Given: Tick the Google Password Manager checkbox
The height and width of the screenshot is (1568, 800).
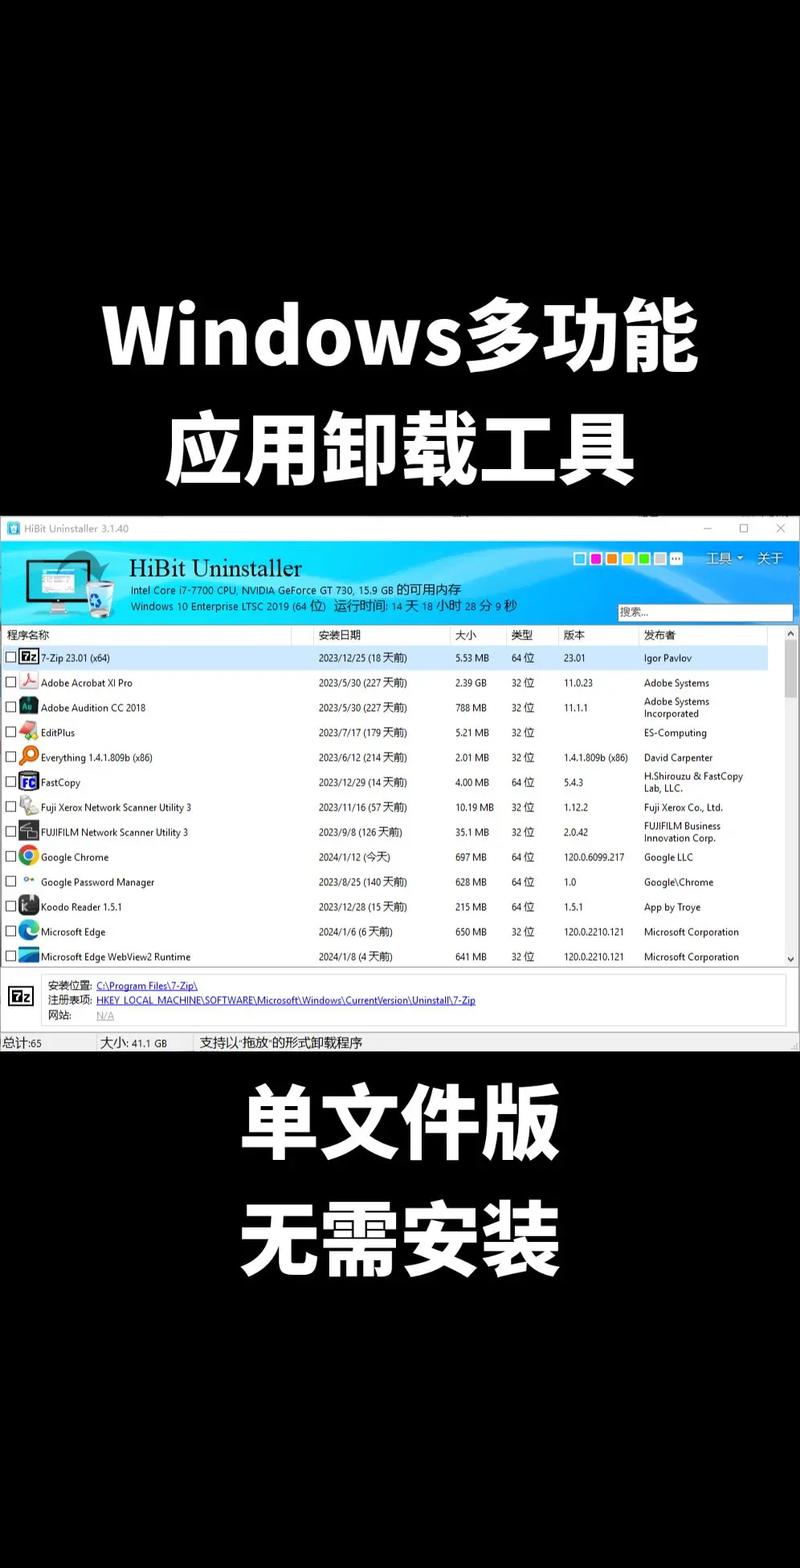Looking at the screenshot, I should (11, 881).
